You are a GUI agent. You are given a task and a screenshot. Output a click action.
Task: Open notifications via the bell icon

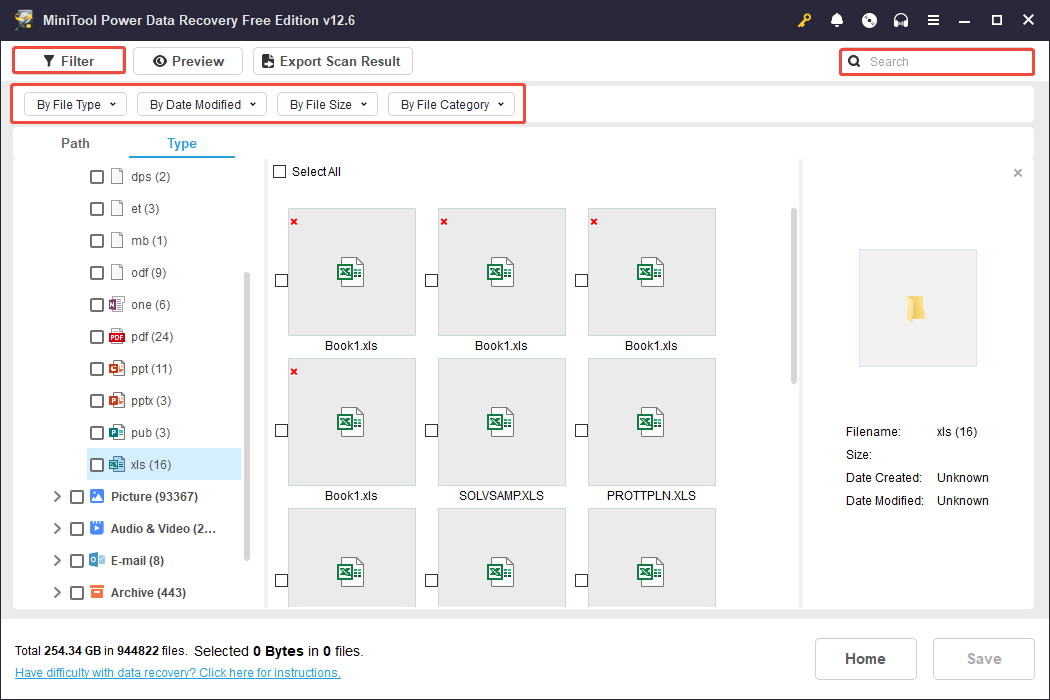pos(837,20)
